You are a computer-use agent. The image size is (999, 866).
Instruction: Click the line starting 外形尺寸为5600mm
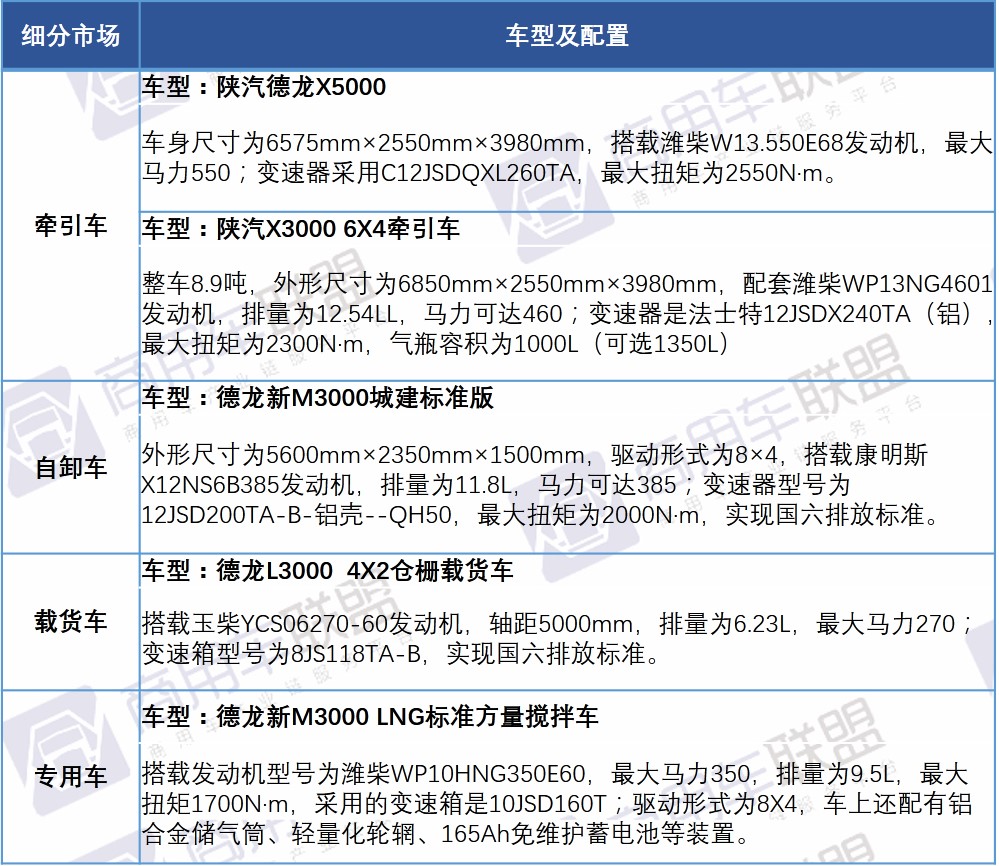(535, 455)
